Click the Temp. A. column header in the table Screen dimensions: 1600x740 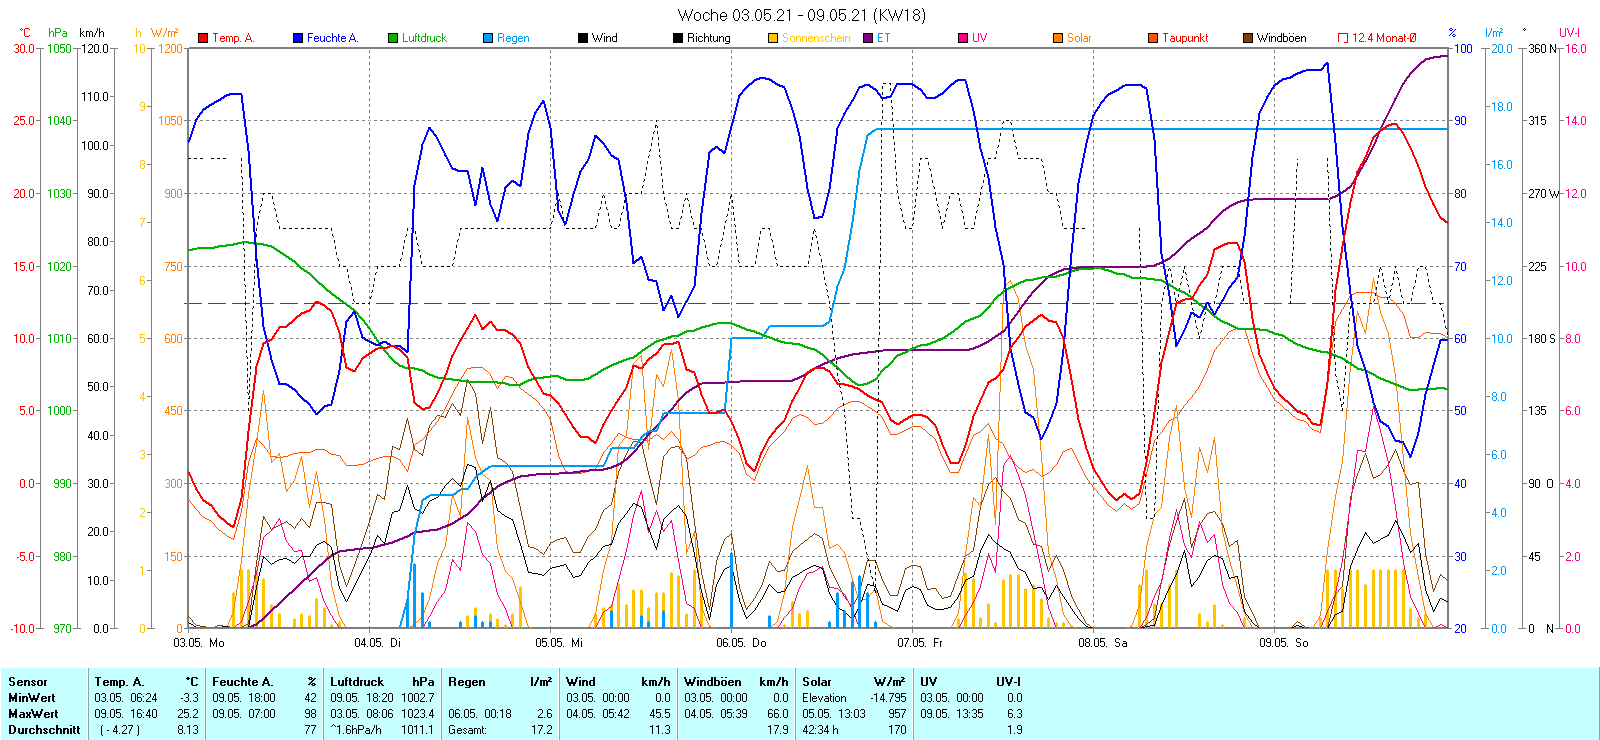[x=119, y=682]
